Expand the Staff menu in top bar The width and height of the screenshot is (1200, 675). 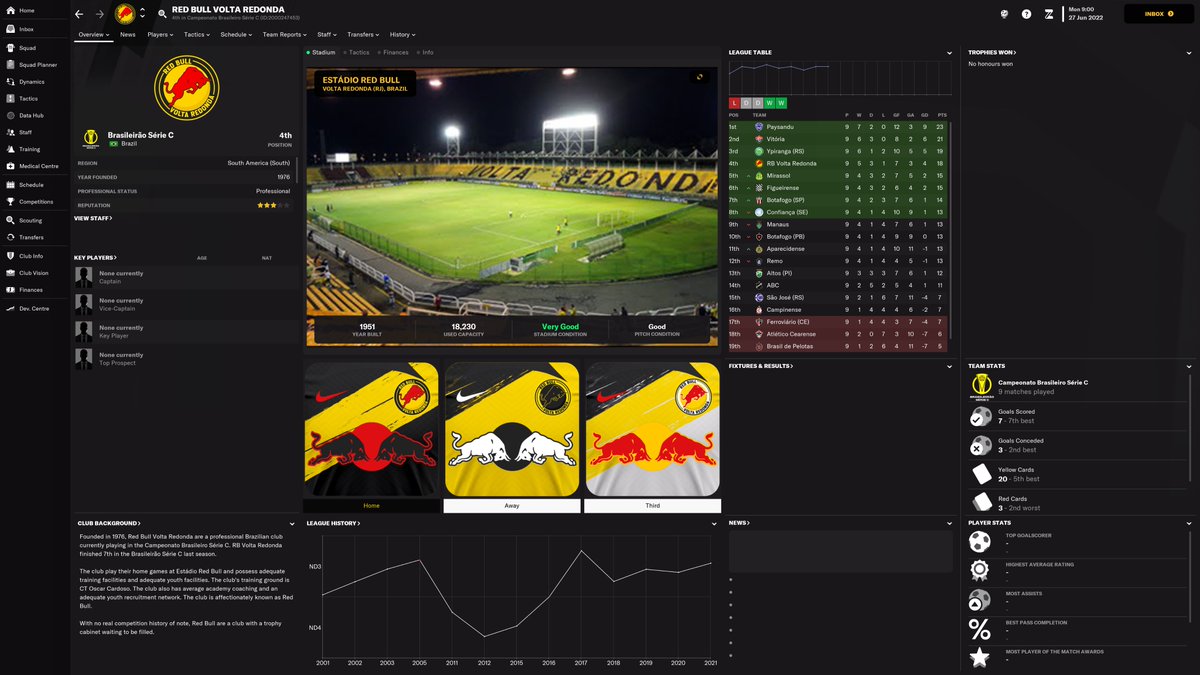[327, 34]
